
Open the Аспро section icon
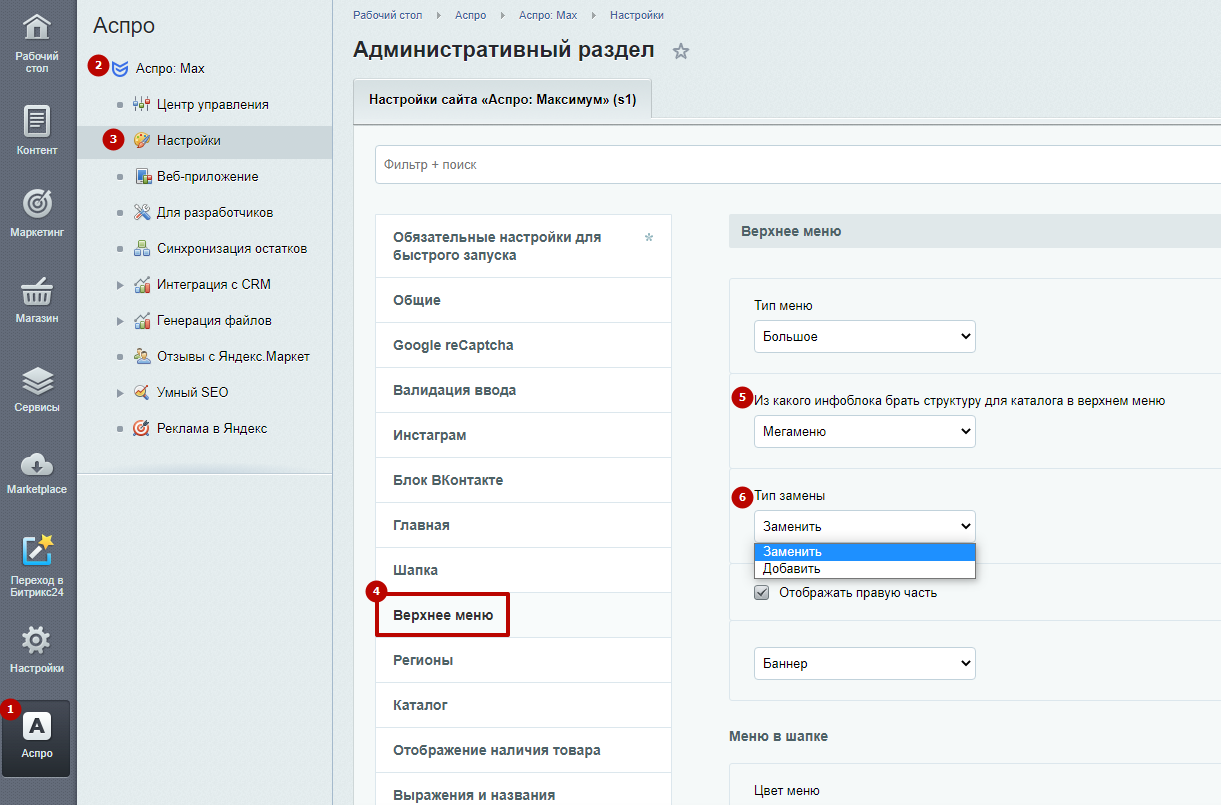37,728
